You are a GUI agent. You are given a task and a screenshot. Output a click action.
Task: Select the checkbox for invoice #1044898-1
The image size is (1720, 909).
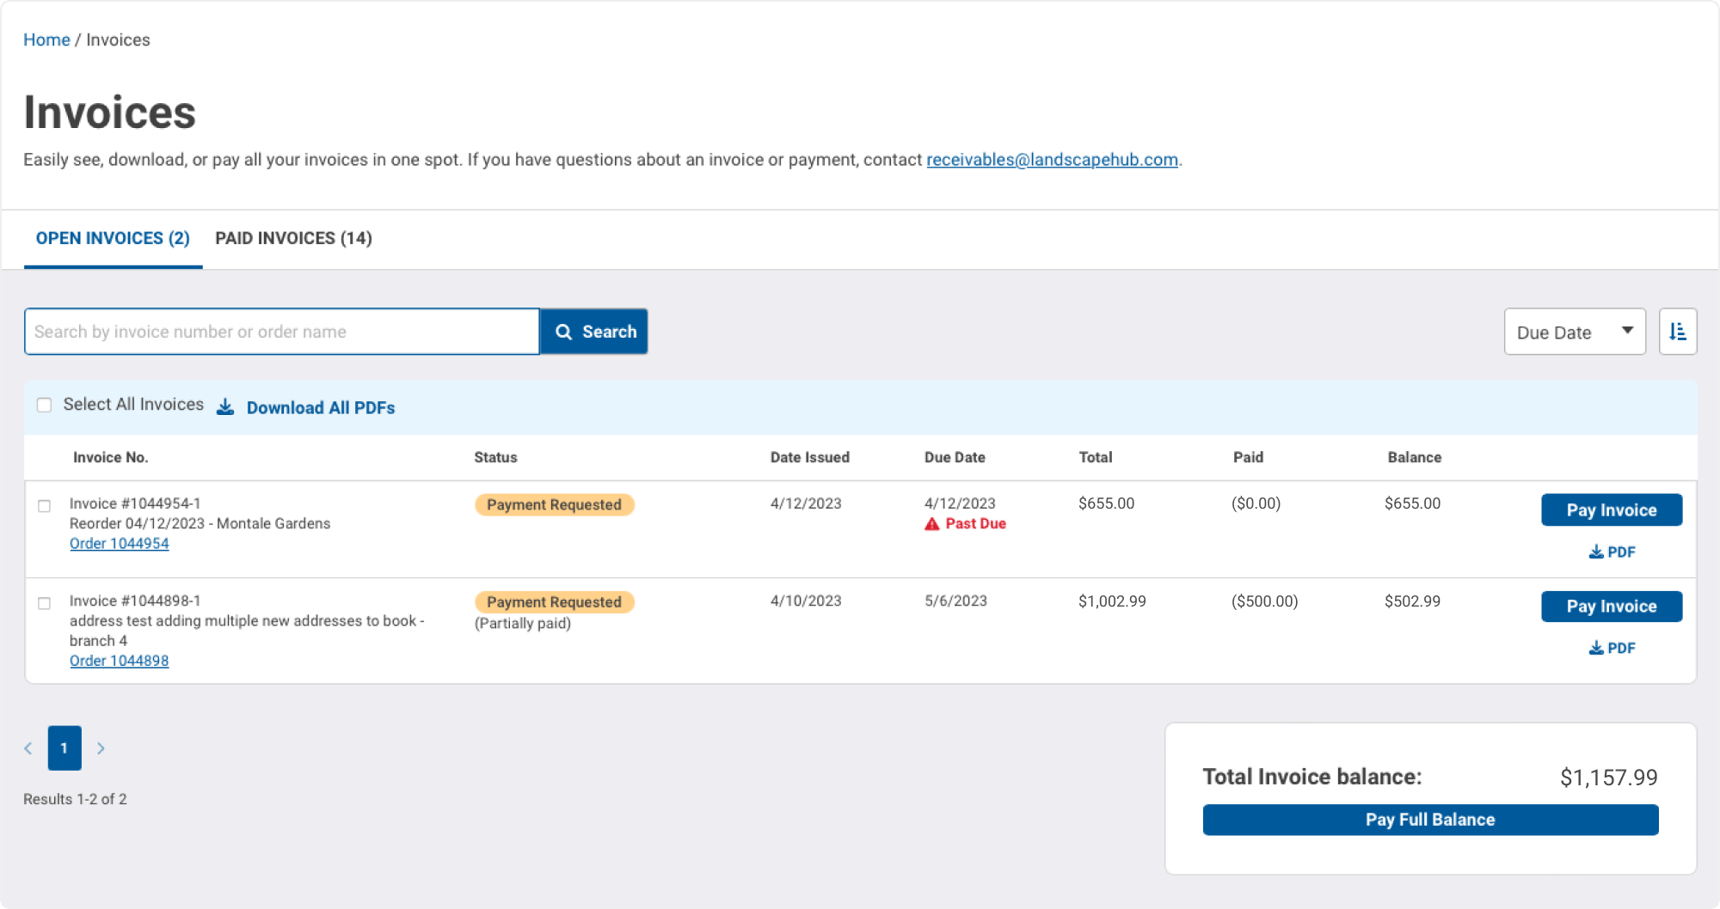[x=44, y=603]
